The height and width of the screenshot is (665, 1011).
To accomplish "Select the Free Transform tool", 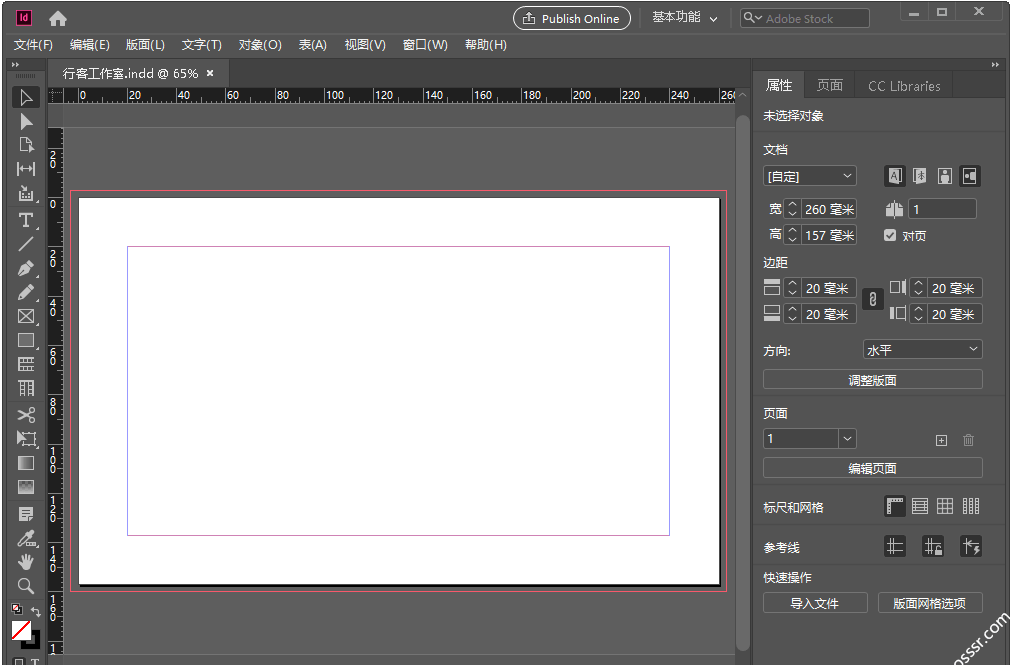I will [26, 439].
